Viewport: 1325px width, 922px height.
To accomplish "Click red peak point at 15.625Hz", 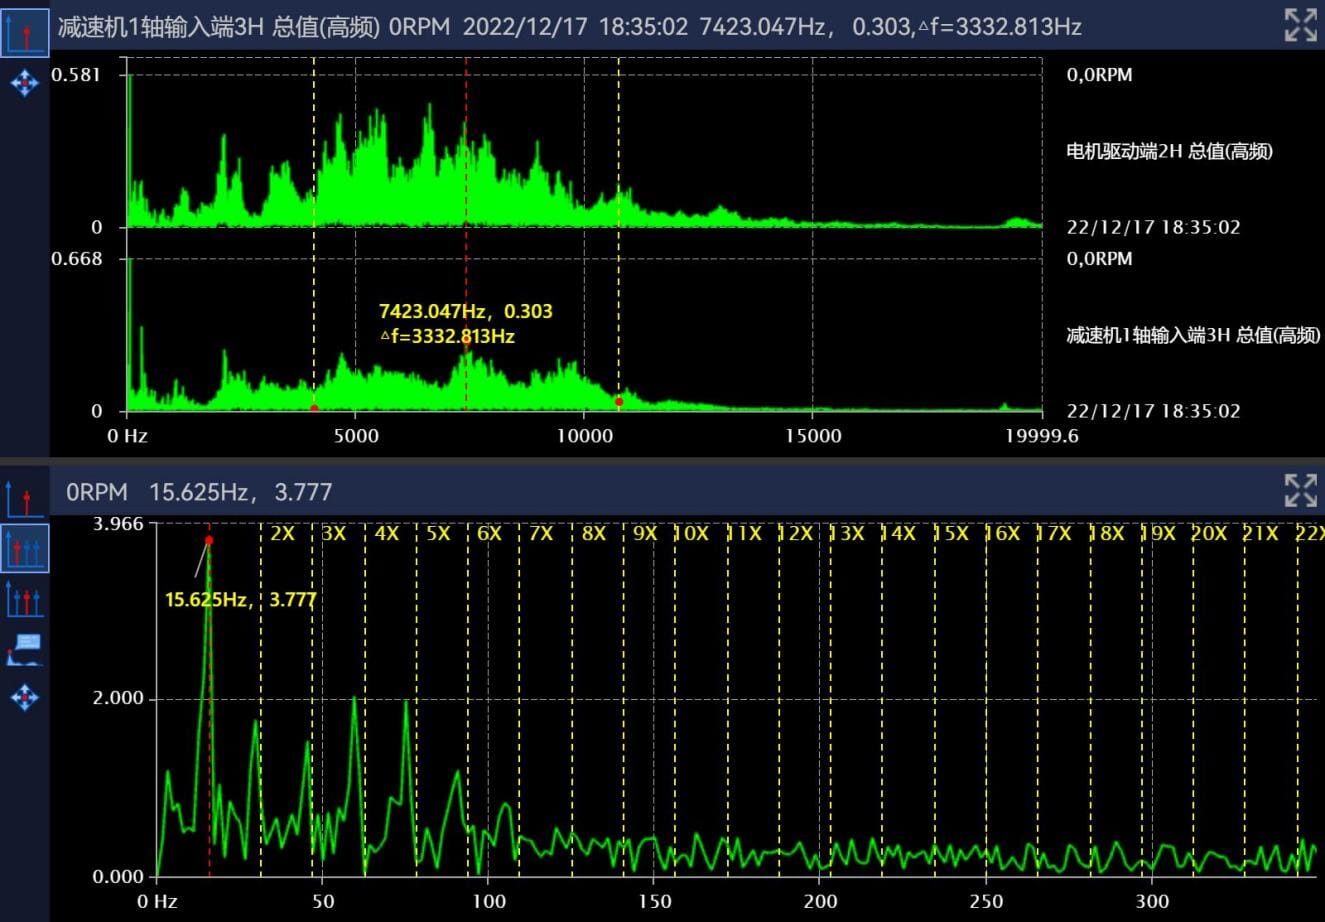I will [x=209, y=540].
